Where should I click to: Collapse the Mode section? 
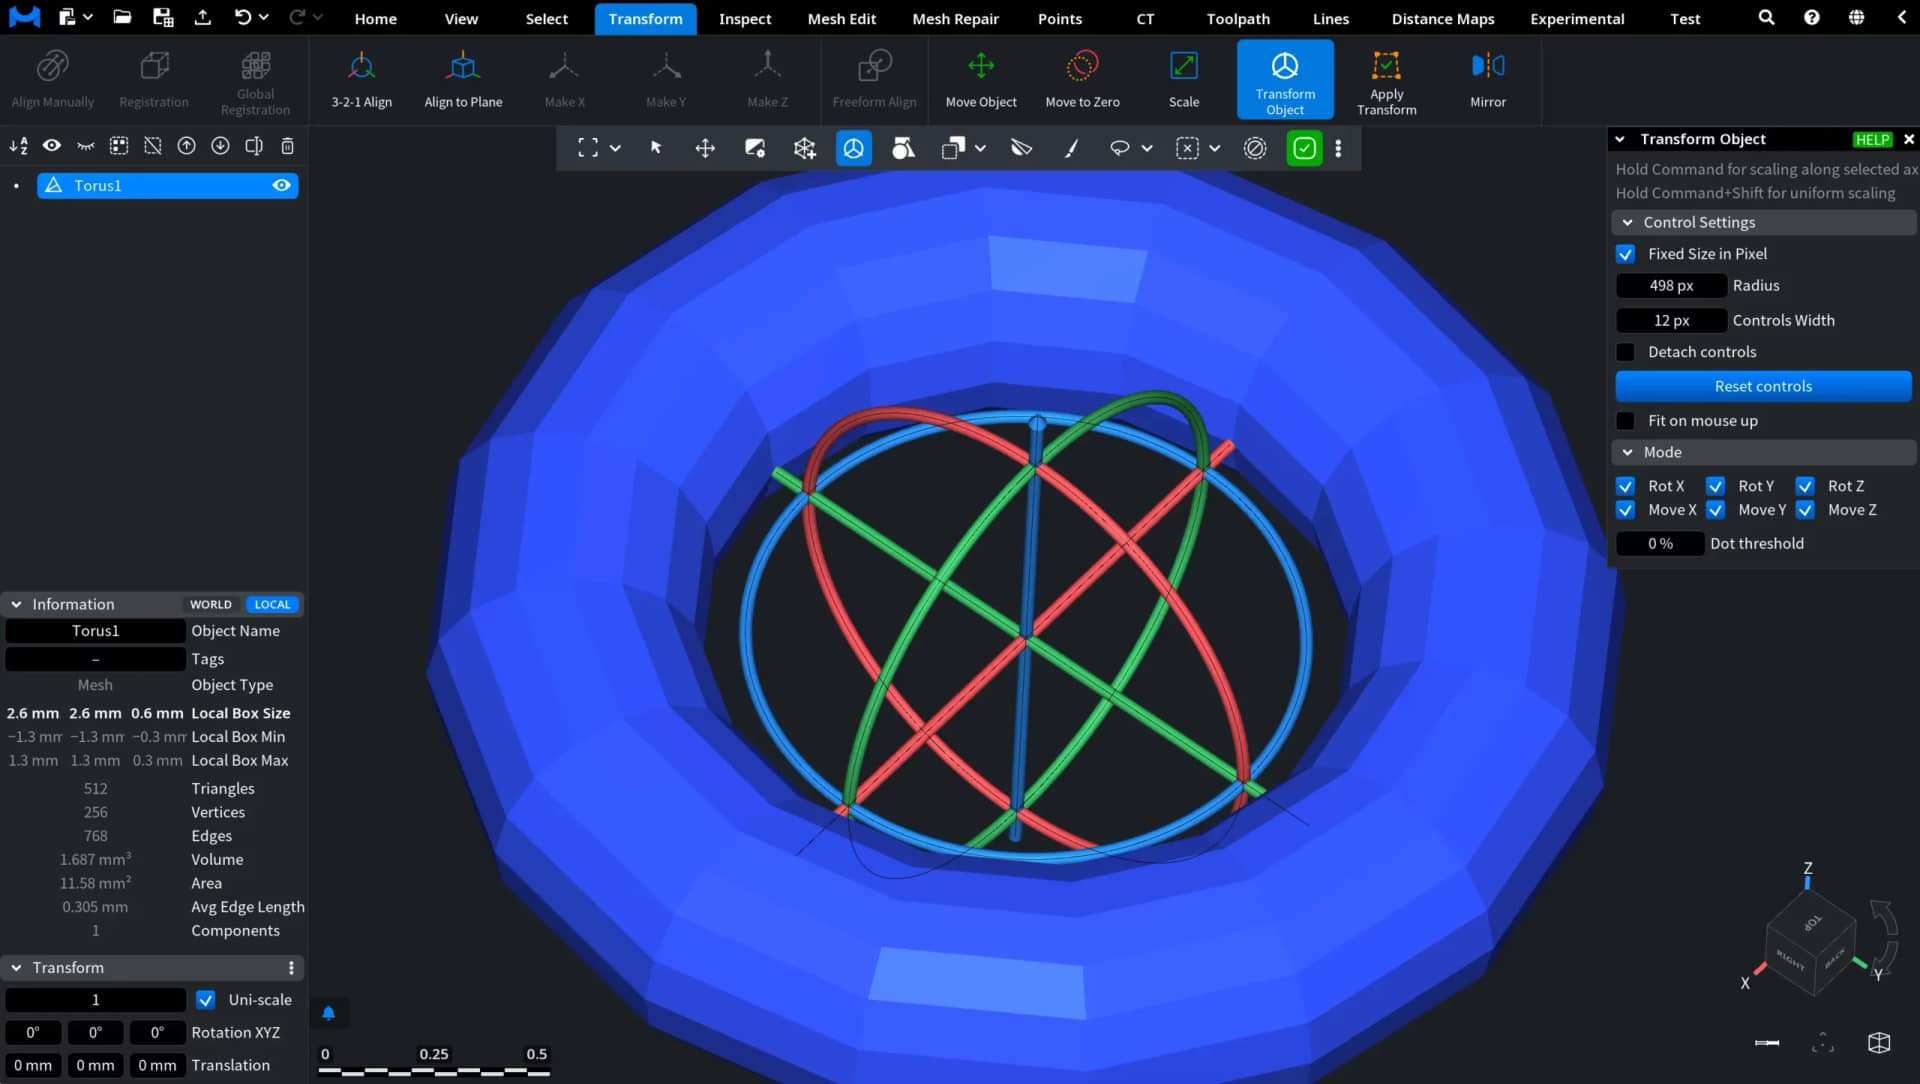point(1627,452)
